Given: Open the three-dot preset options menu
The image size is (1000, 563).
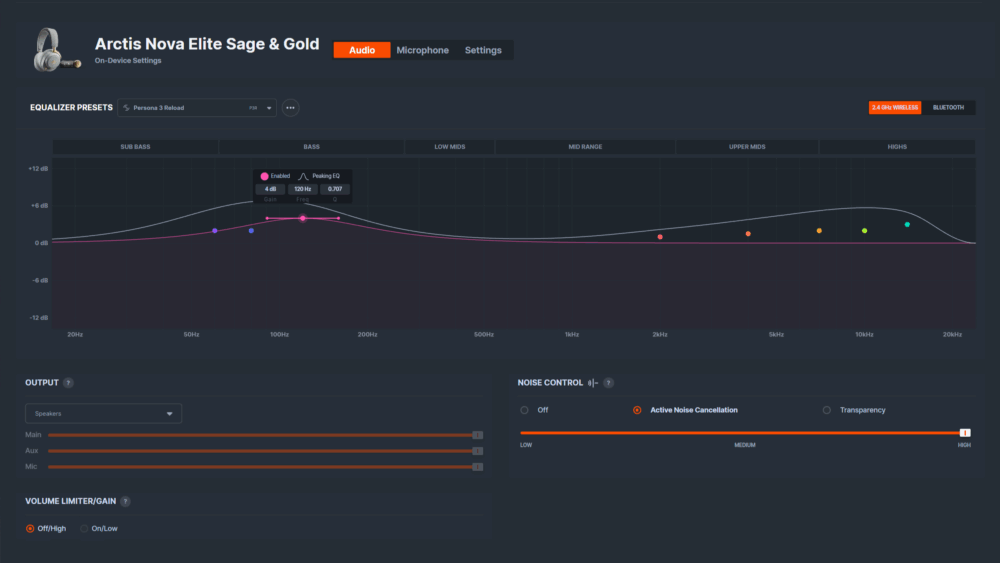Looking at the screenshot, I should [290, 108].
